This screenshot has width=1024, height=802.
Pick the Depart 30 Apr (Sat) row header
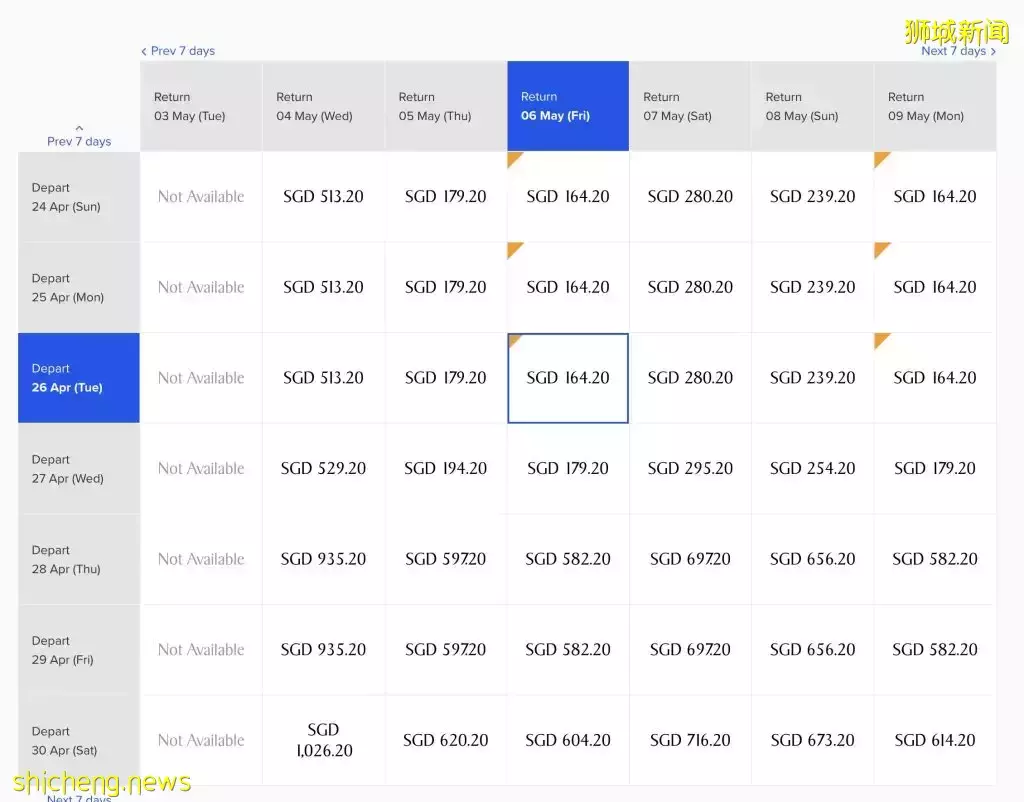[79, 741]
